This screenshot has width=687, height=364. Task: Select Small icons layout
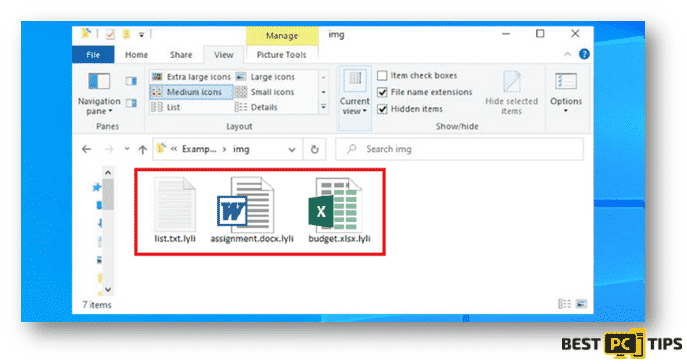click(265, 92)
